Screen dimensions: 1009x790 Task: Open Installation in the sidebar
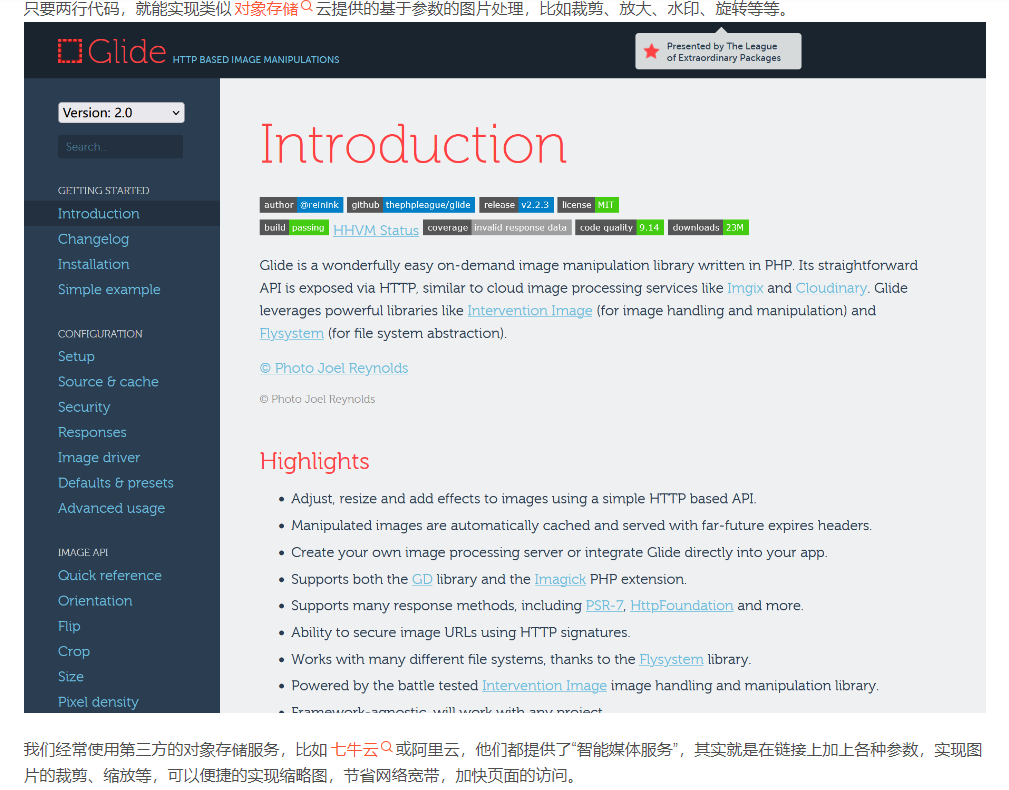[93, 264]
